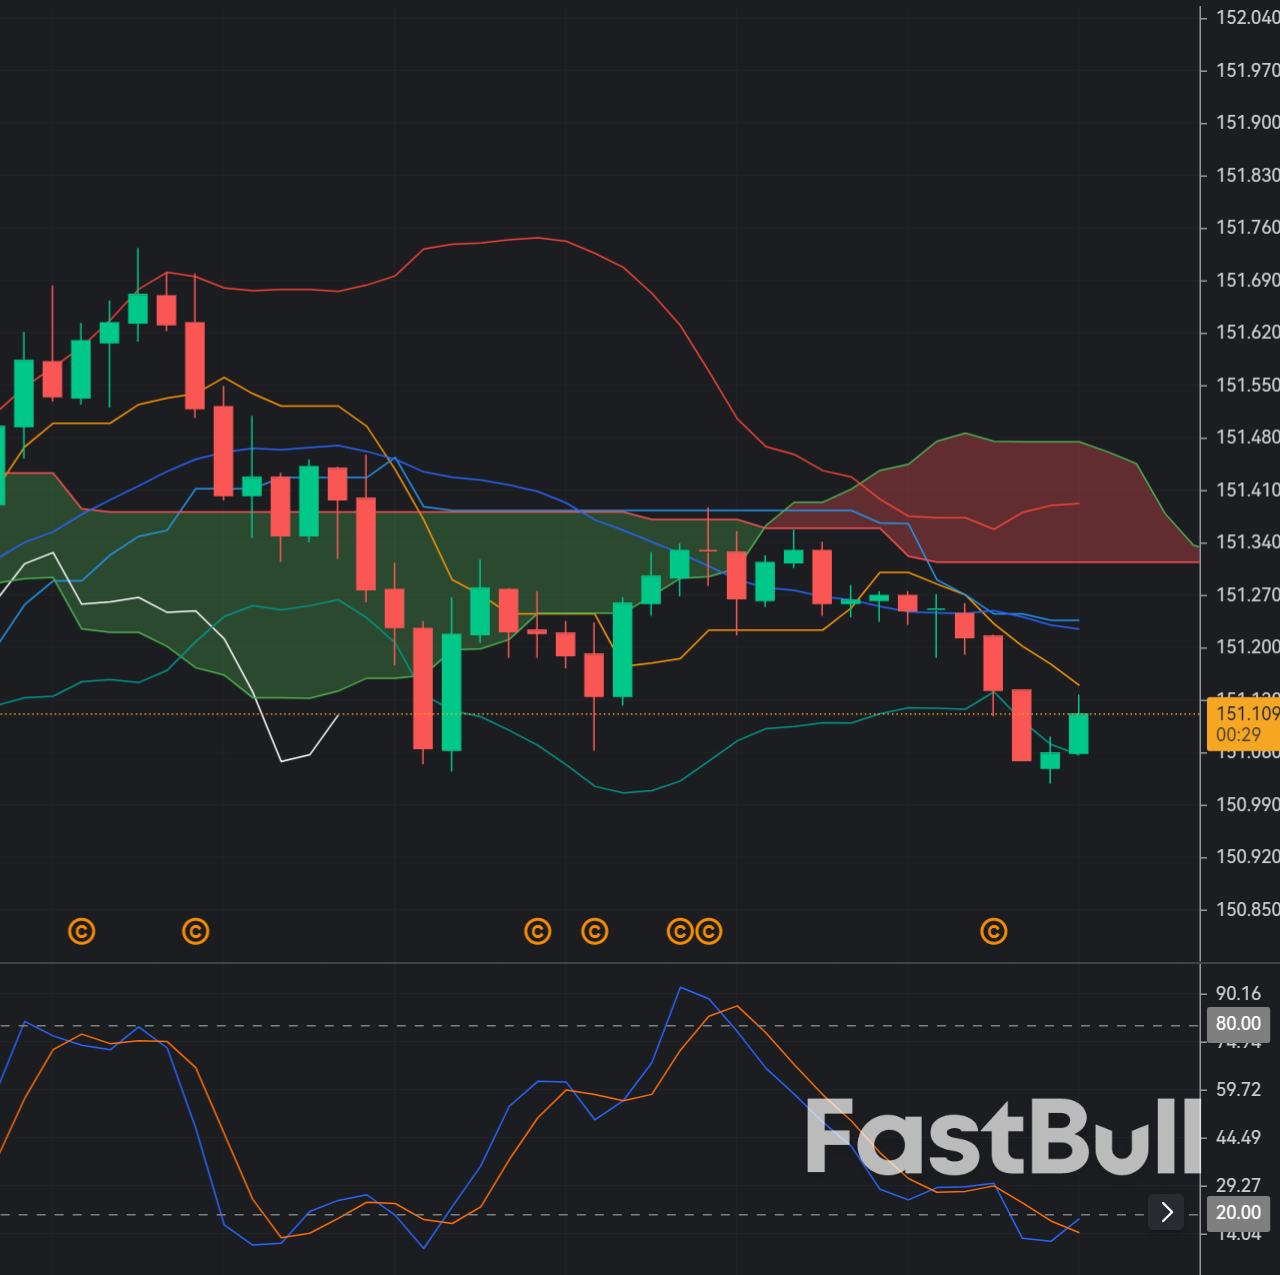Open the rightmost orange C event marker

(994, 932)
